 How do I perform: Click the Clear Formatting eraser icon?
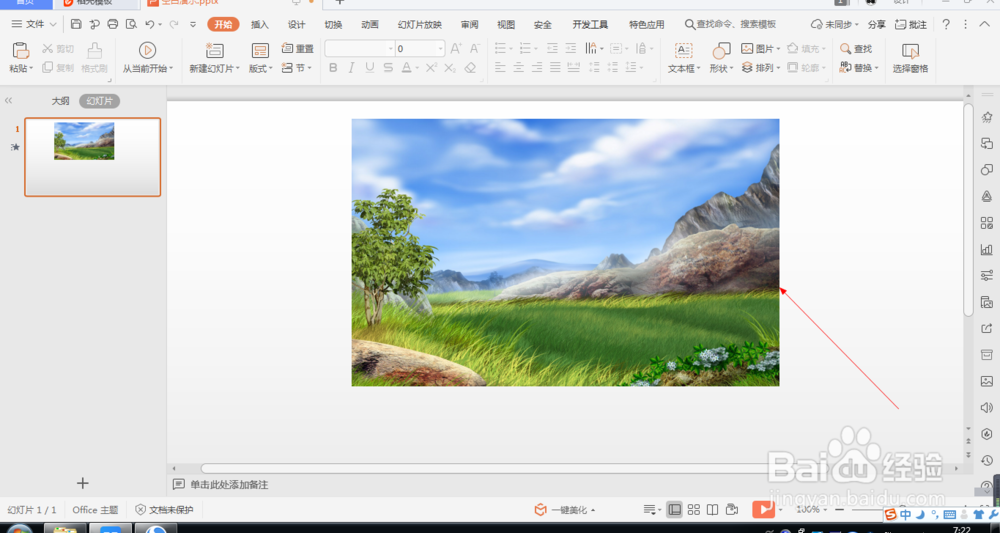point(471,68)
